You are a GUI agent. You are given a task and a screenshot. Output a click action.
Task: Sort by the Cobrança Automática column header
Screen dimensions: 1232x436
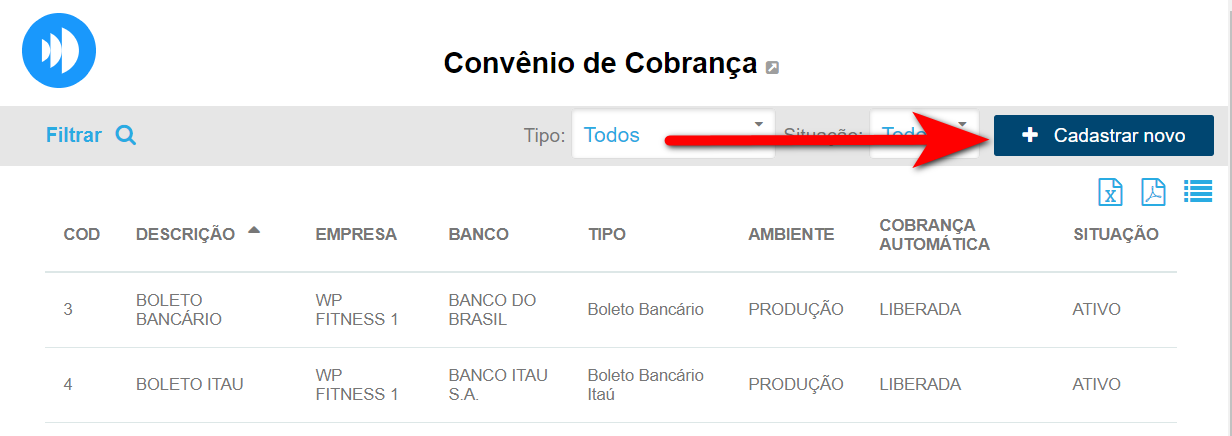(x=934, y=234)
